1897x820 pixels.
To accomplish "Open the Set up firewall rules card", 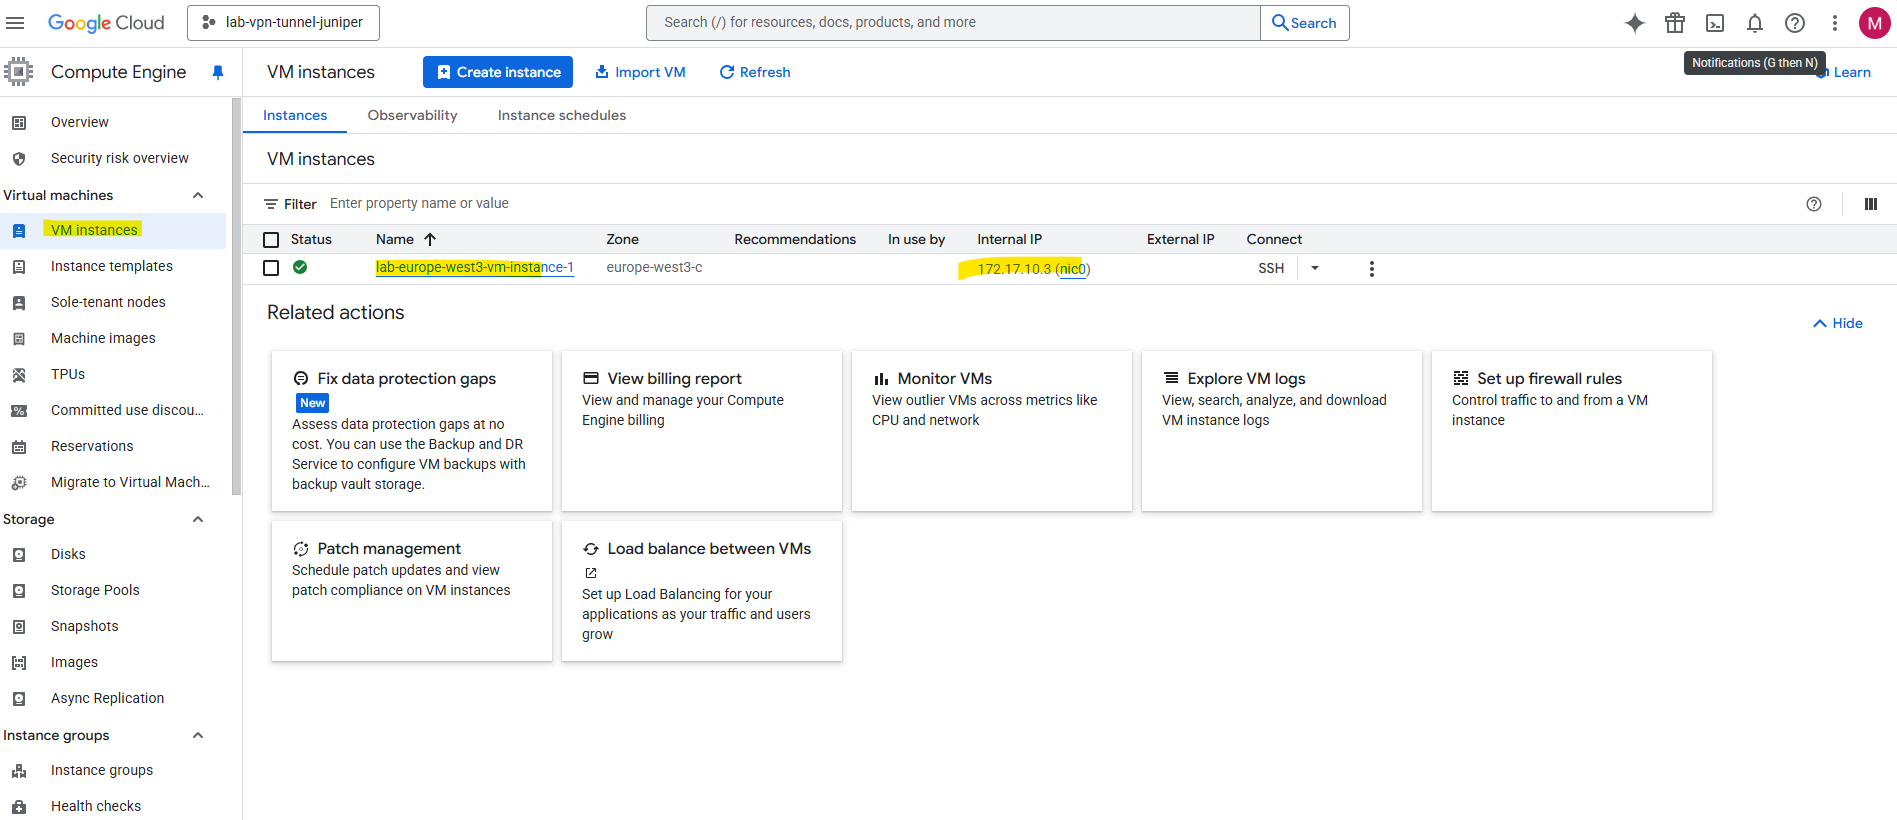I will tap(1572, 431).
